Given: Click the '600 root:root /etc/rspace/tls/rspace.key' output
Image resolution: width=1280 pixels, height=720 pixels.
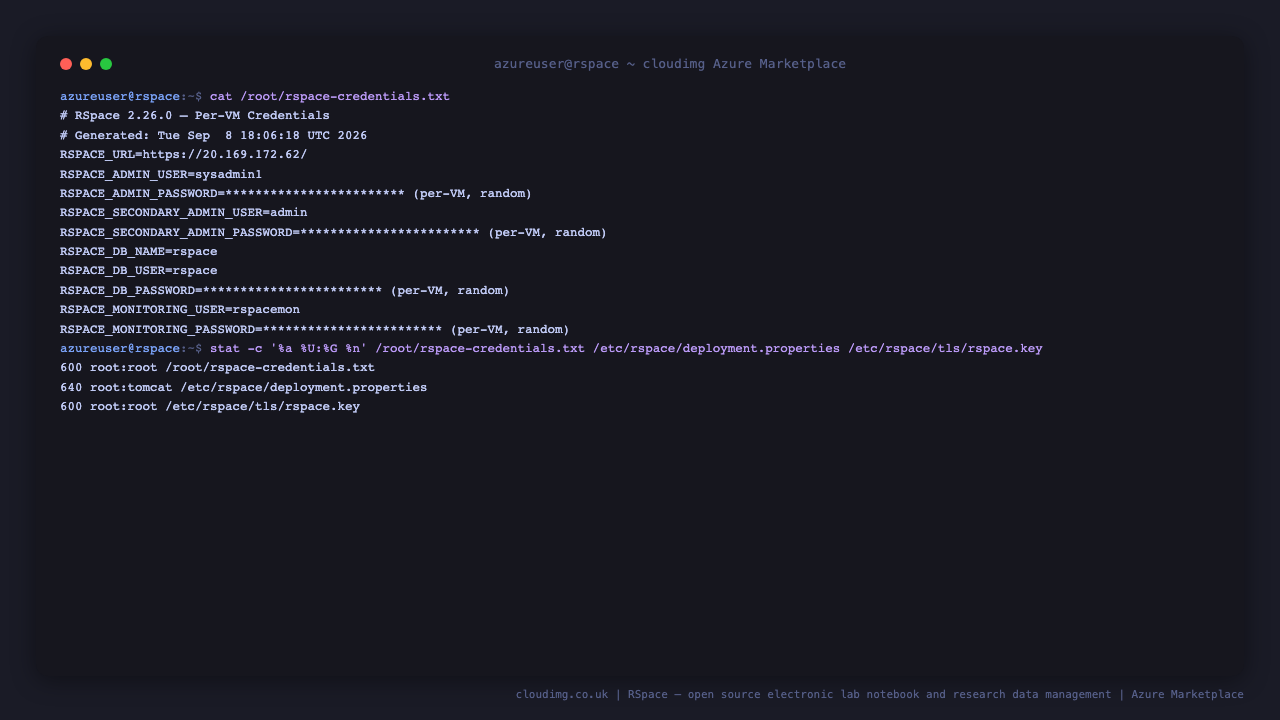Looking at the screenshot, I should pyautogui.click(x=210, y=407).
